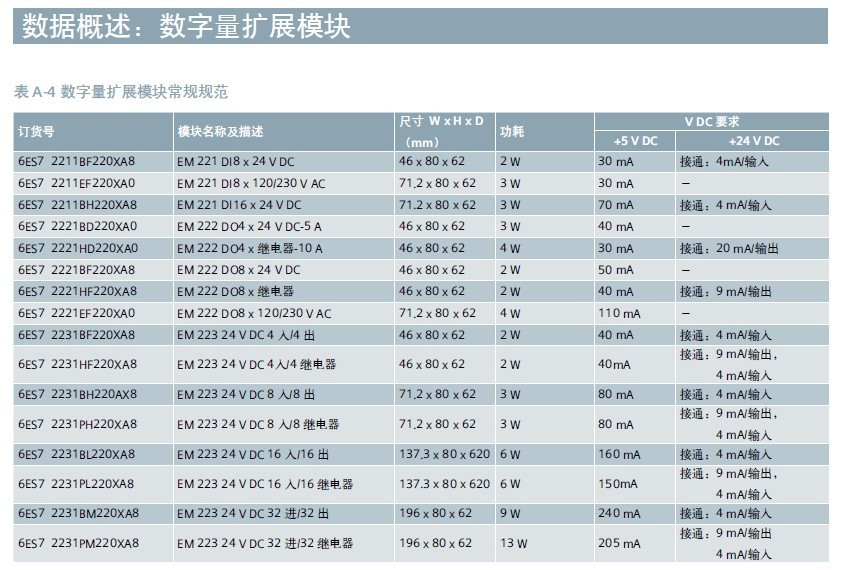Select order number 6ES7 2231BF220XA8
The height and width of the screenshot is (570, 842).
(76, 335)
